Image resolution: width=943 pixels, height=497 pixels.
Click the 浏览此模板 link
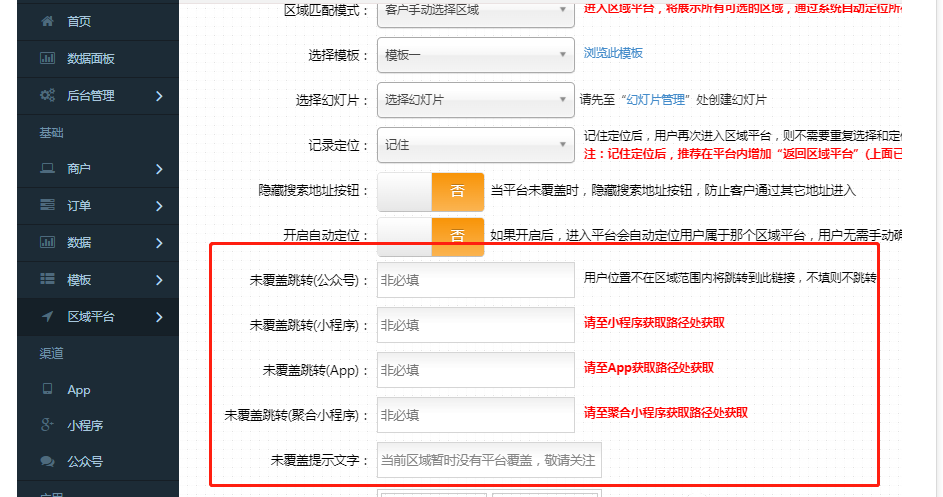(x=613, y=53)
